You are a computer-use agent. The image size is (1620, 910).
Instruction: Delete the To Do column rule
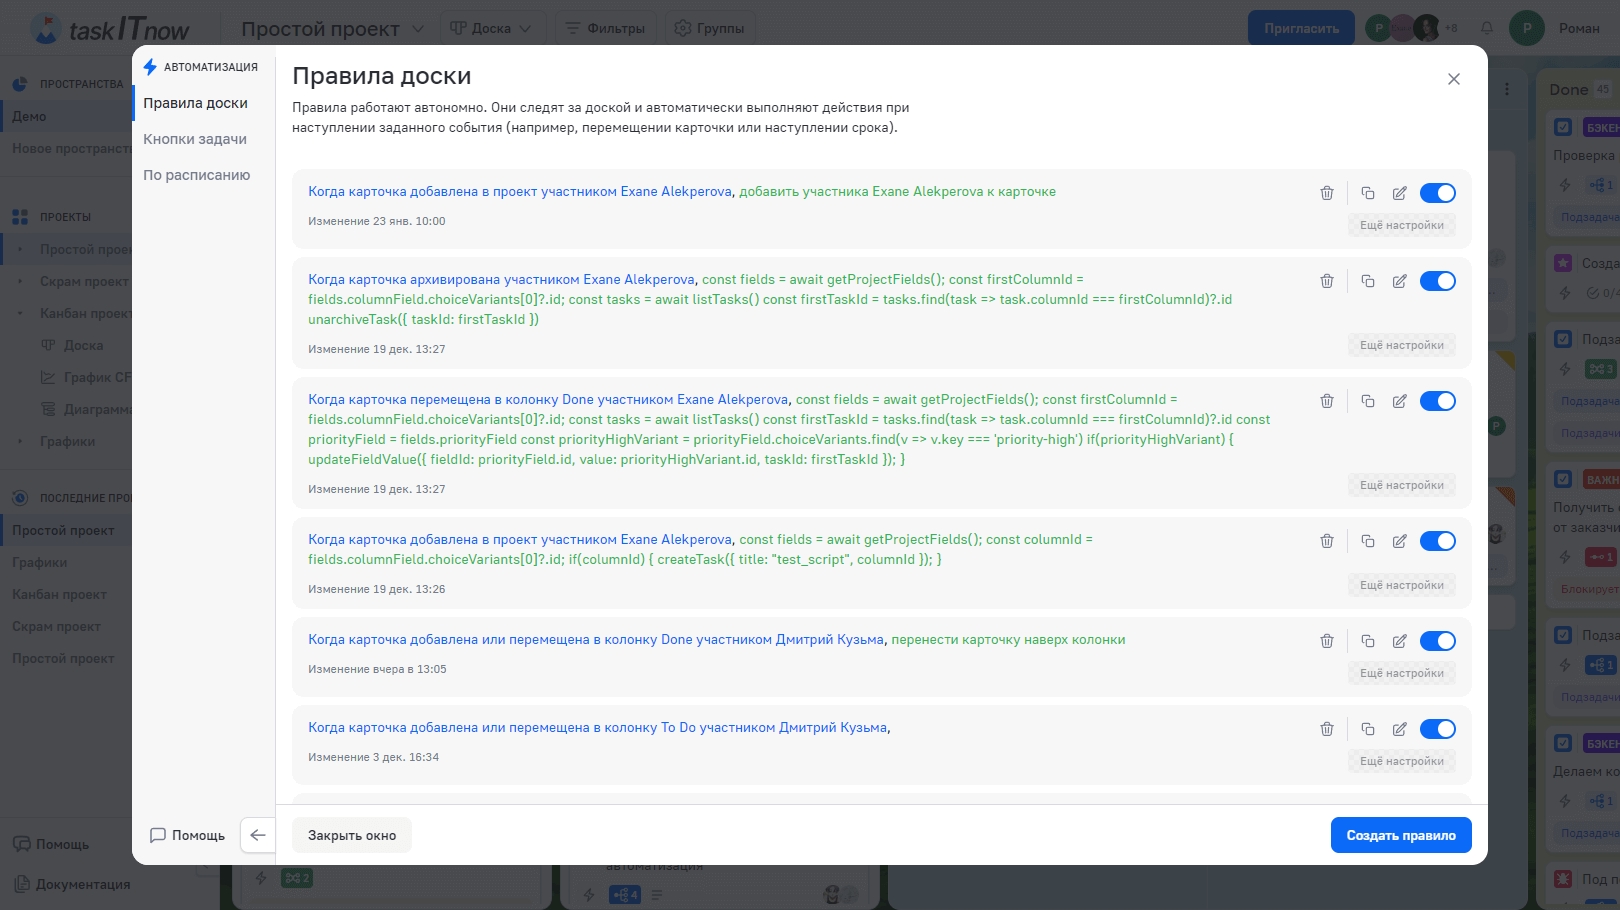[x=1326, y=729]
